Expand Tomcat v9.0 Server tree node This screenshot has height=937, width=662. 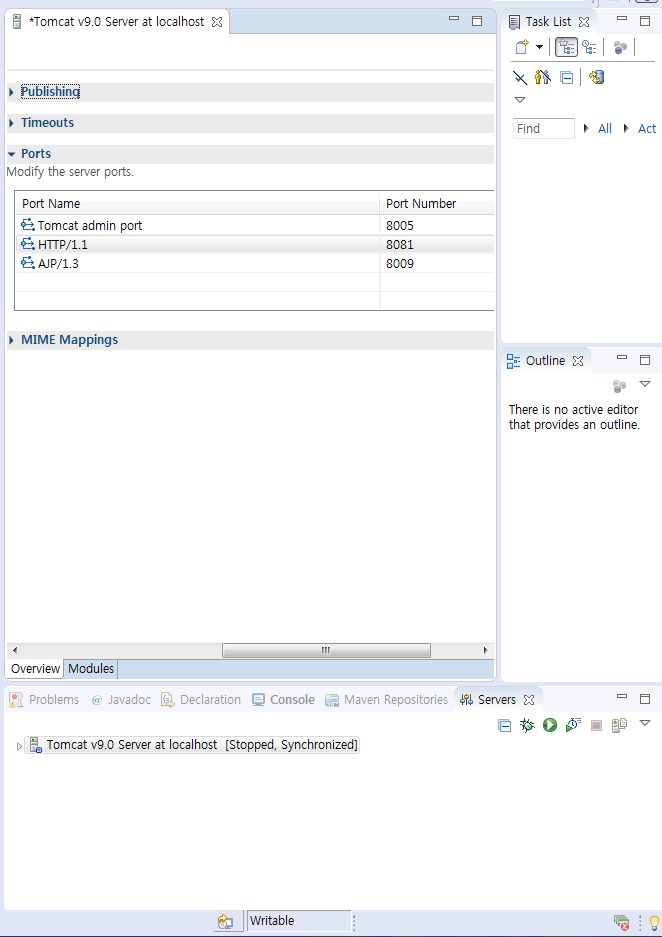point(19,746)
